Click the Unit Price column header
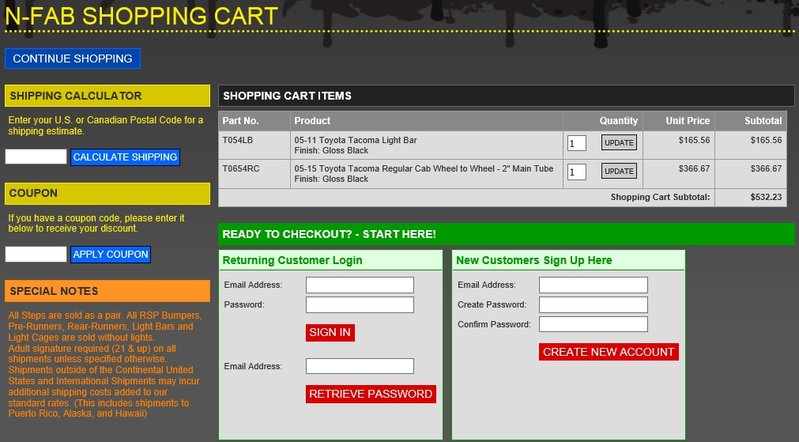 (687, 121)
